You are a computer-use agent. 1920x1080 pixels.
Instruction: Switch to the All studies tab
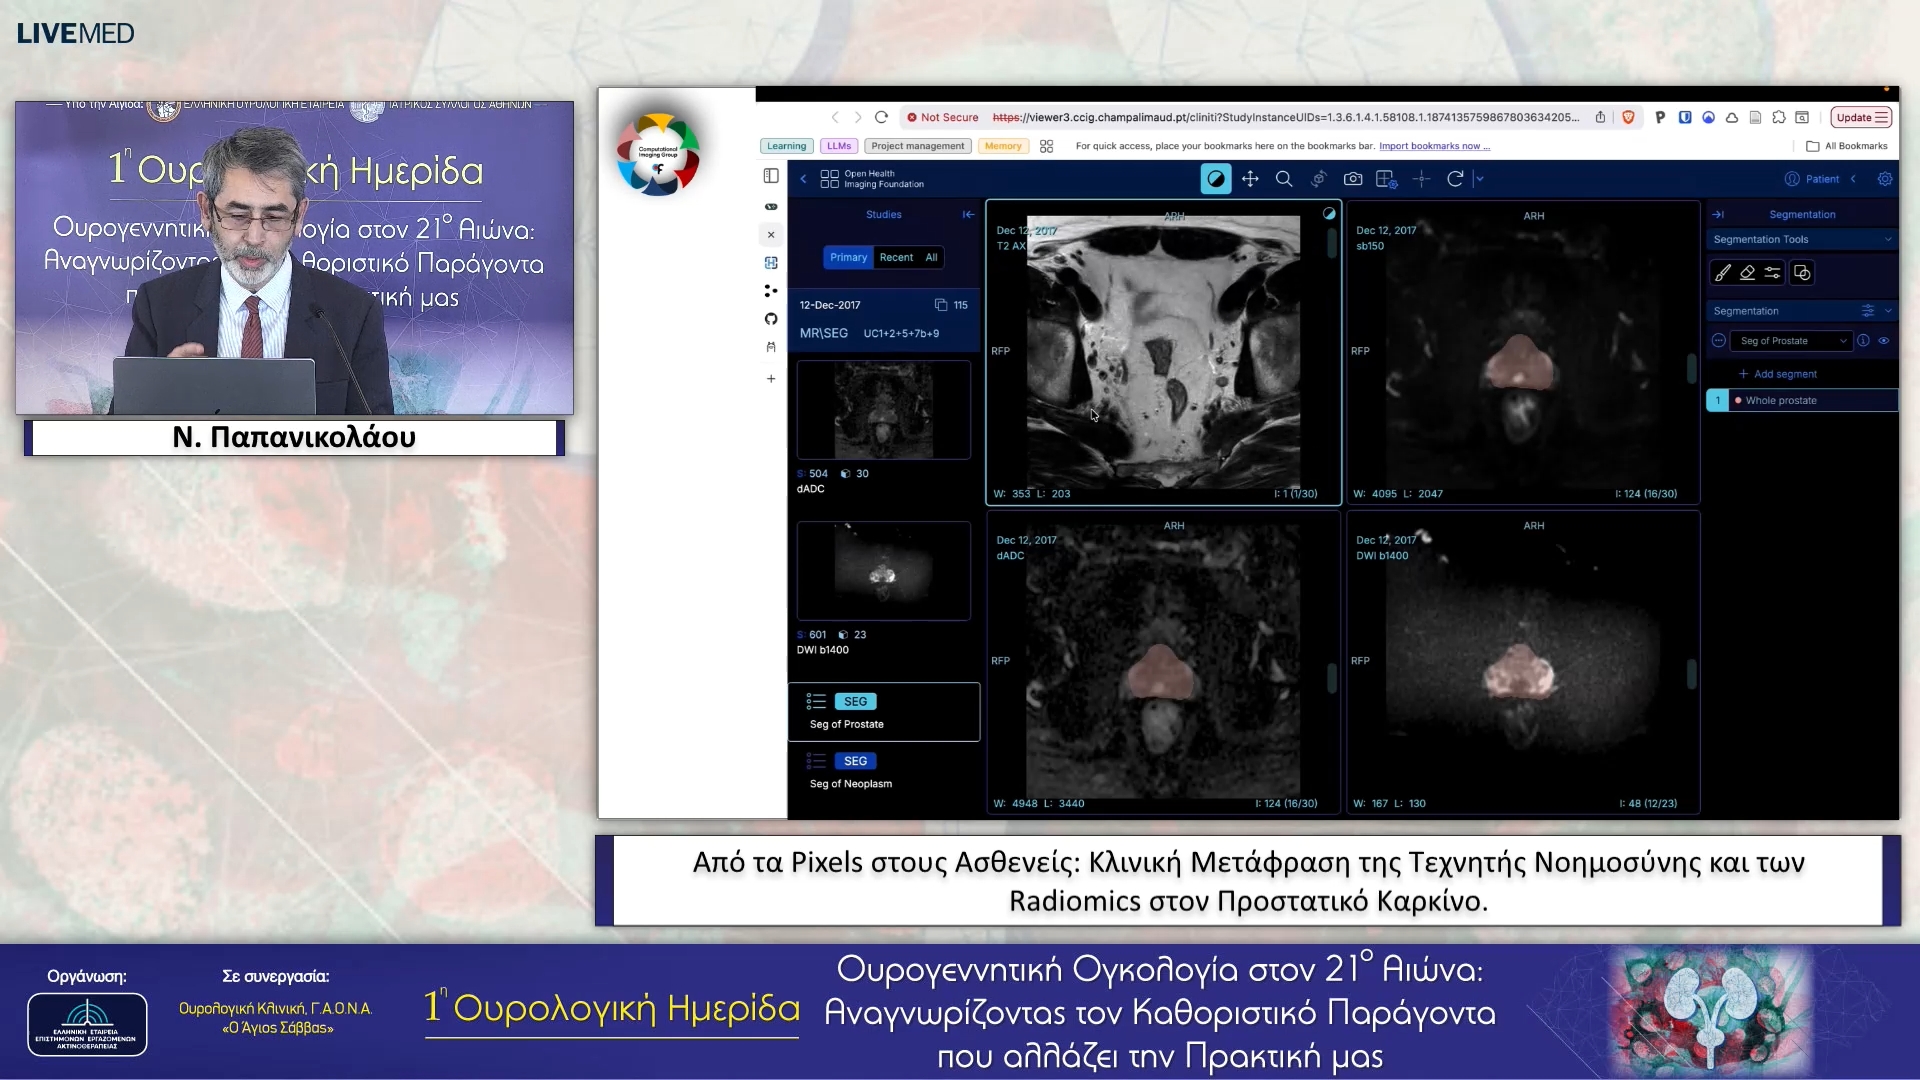[x=931, y=258]
